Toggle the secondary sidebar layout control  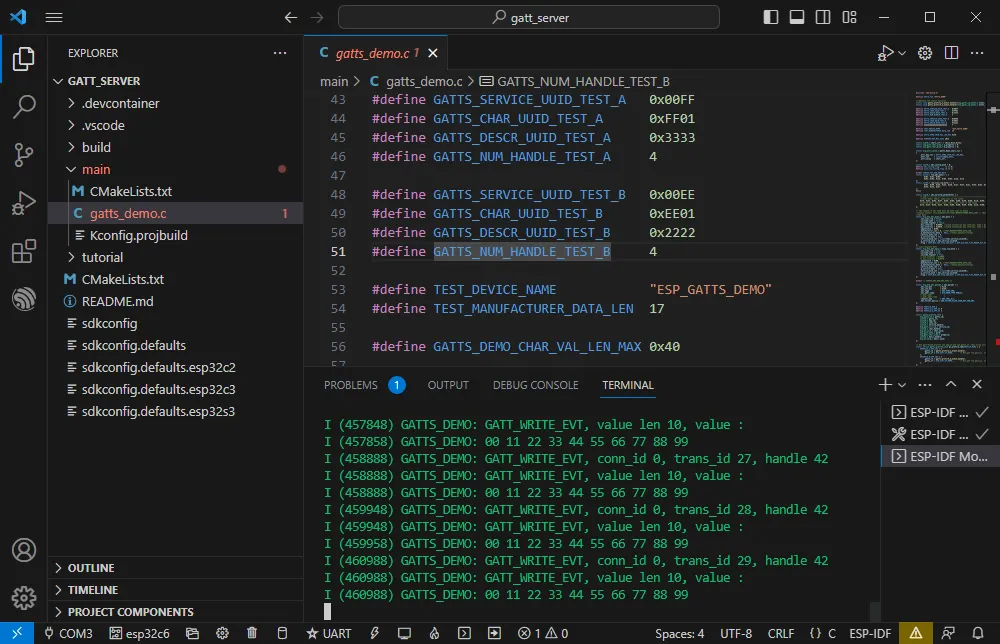click(x=822, y=16)
